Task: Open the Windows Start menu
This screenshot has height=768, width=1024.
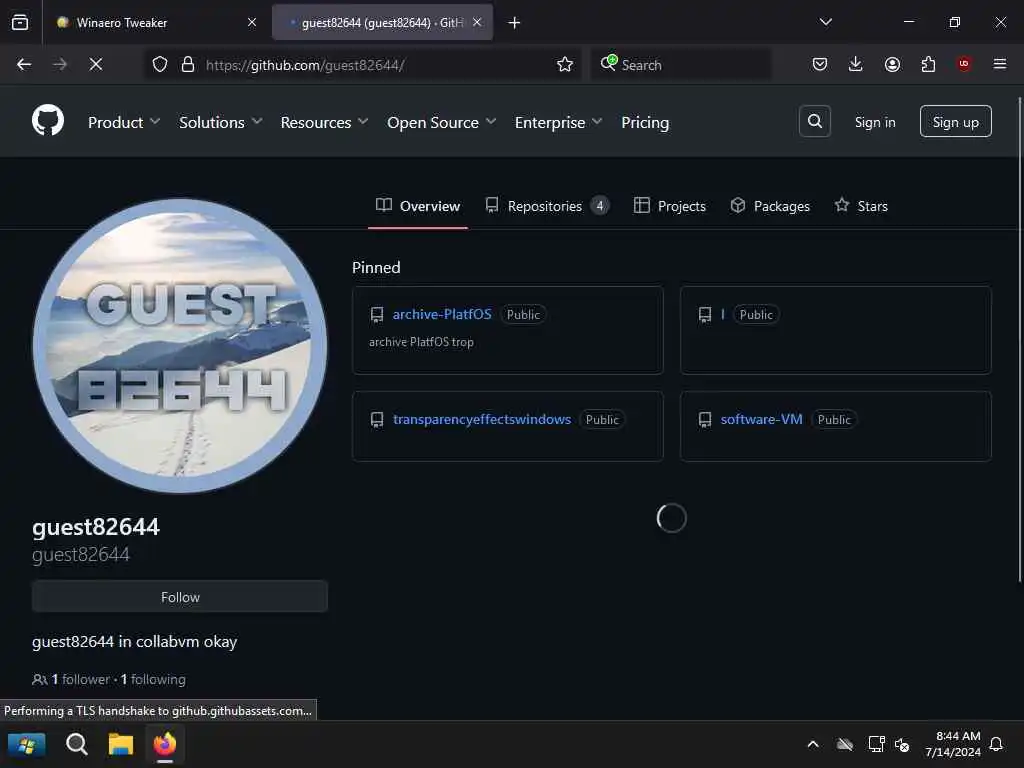Action: pyautogui.click(x=26, y=744)
